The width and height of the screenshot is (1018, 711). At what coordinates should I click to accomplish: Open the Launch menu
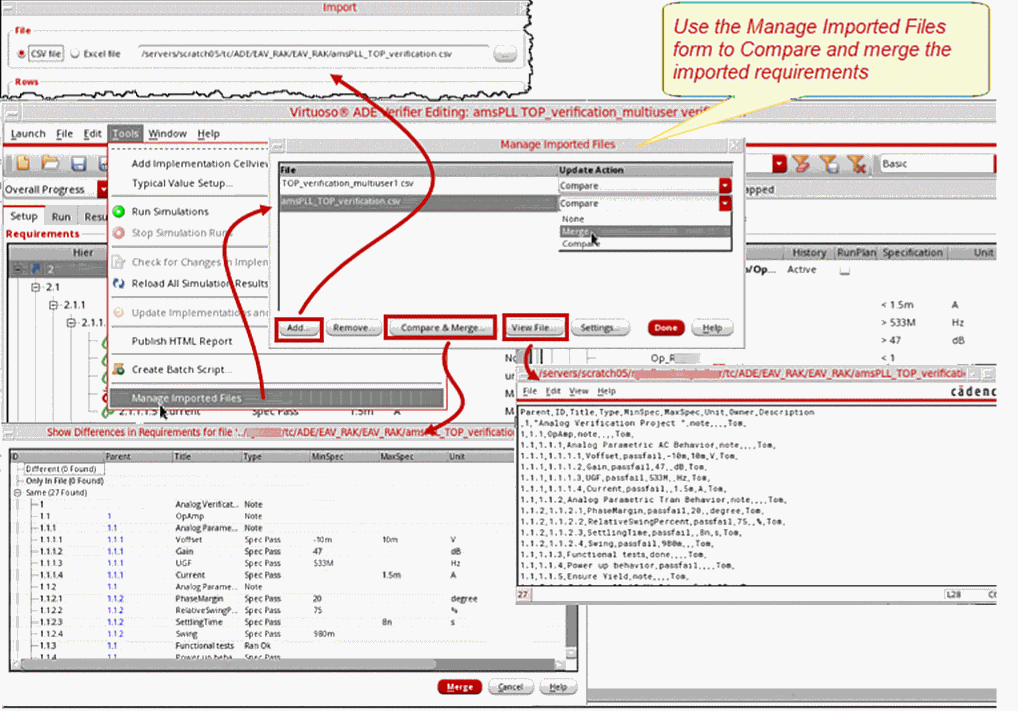(28, 133)
